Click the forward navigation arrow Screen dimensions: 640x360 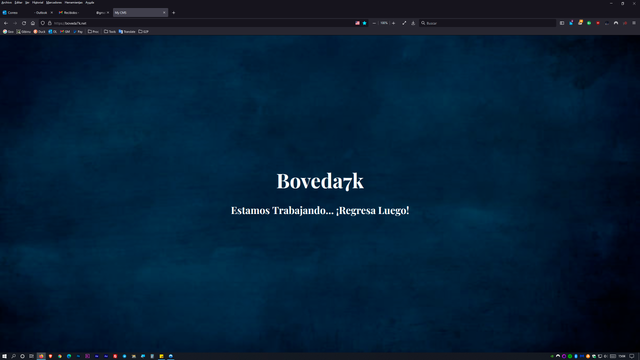pos(15,23)
